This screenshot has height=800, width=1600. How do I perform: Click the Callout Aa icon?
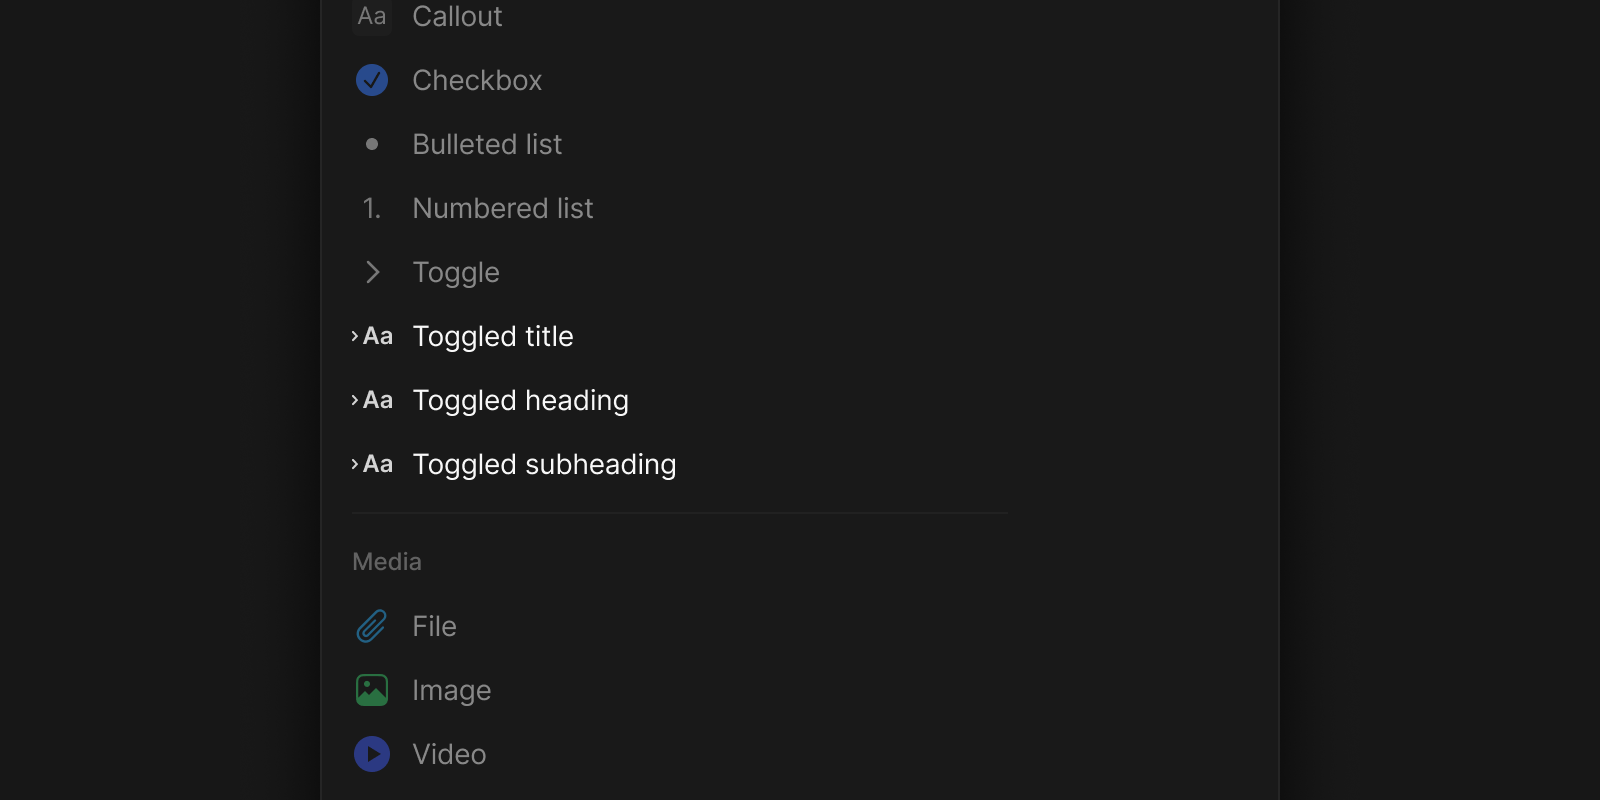coord(372,16)
